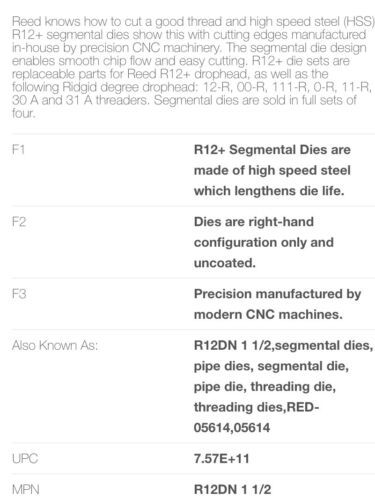375x500 pixels.
Task: Click the sentence about sets of four
Action: pyautogui.click(x=184, y=106)
